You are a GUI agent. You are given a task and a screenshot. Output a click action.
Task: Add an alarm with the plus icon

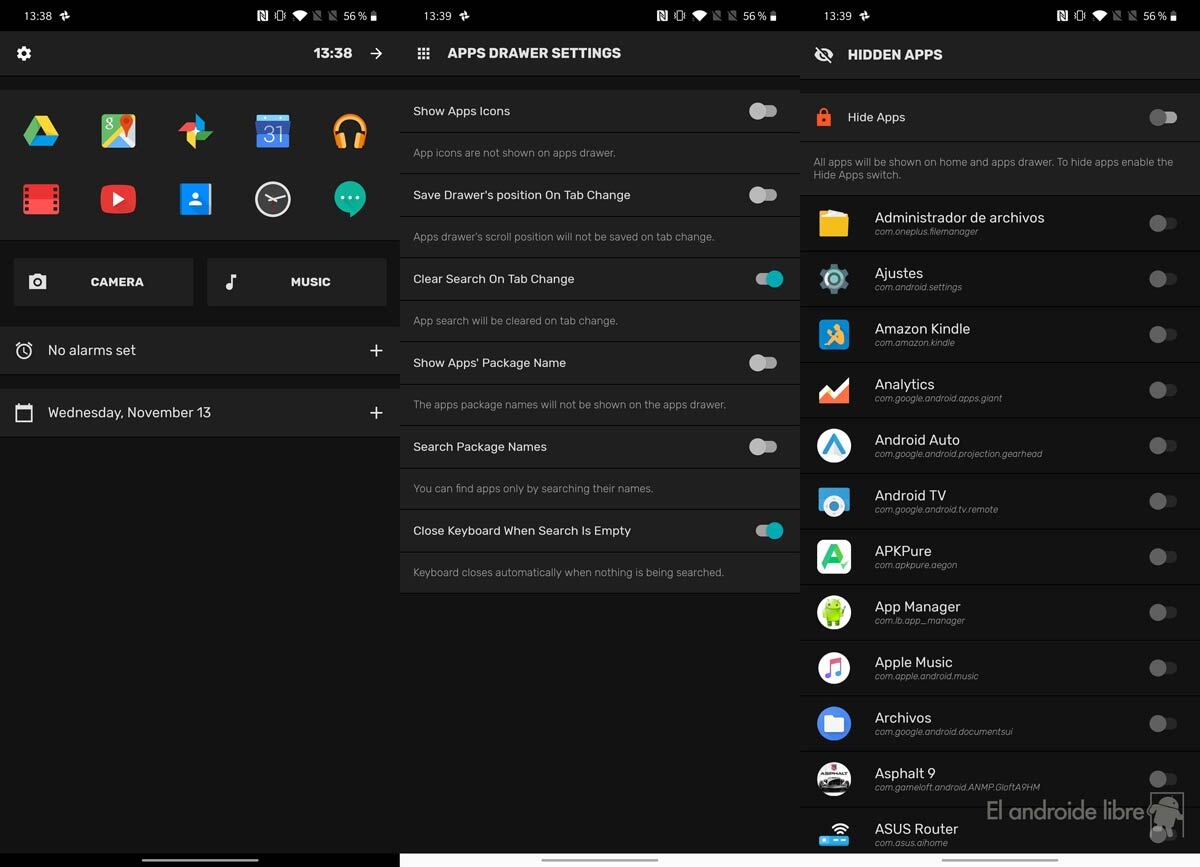[376, 350]
